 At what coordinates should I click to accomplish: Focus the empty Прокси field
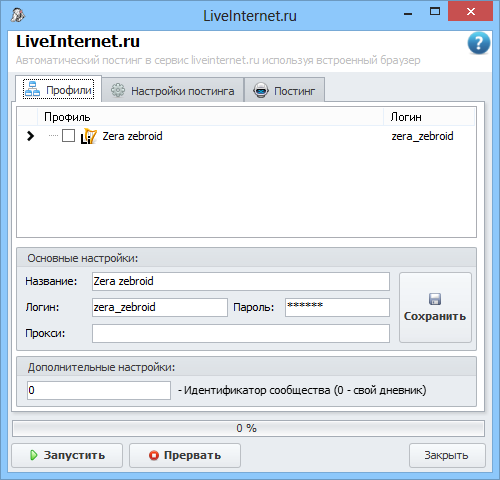pyautogui.click(x=241, y=333)
